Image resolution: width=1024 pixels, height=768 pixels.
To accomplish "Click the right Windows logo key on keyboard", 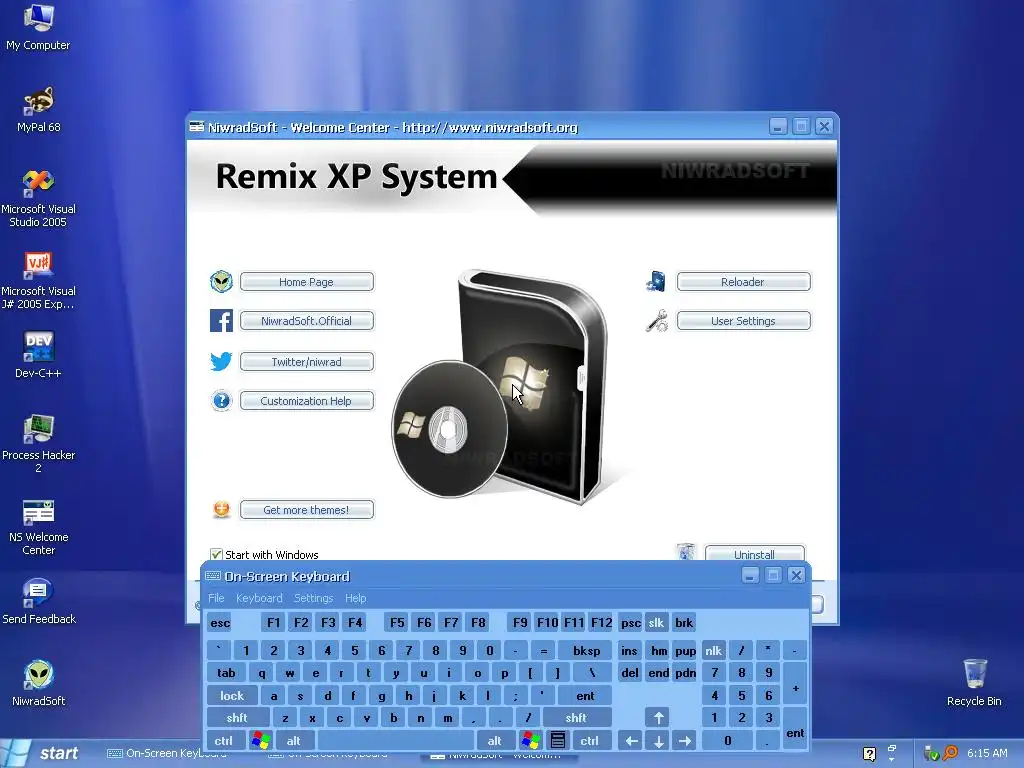I will click(530, 740).
